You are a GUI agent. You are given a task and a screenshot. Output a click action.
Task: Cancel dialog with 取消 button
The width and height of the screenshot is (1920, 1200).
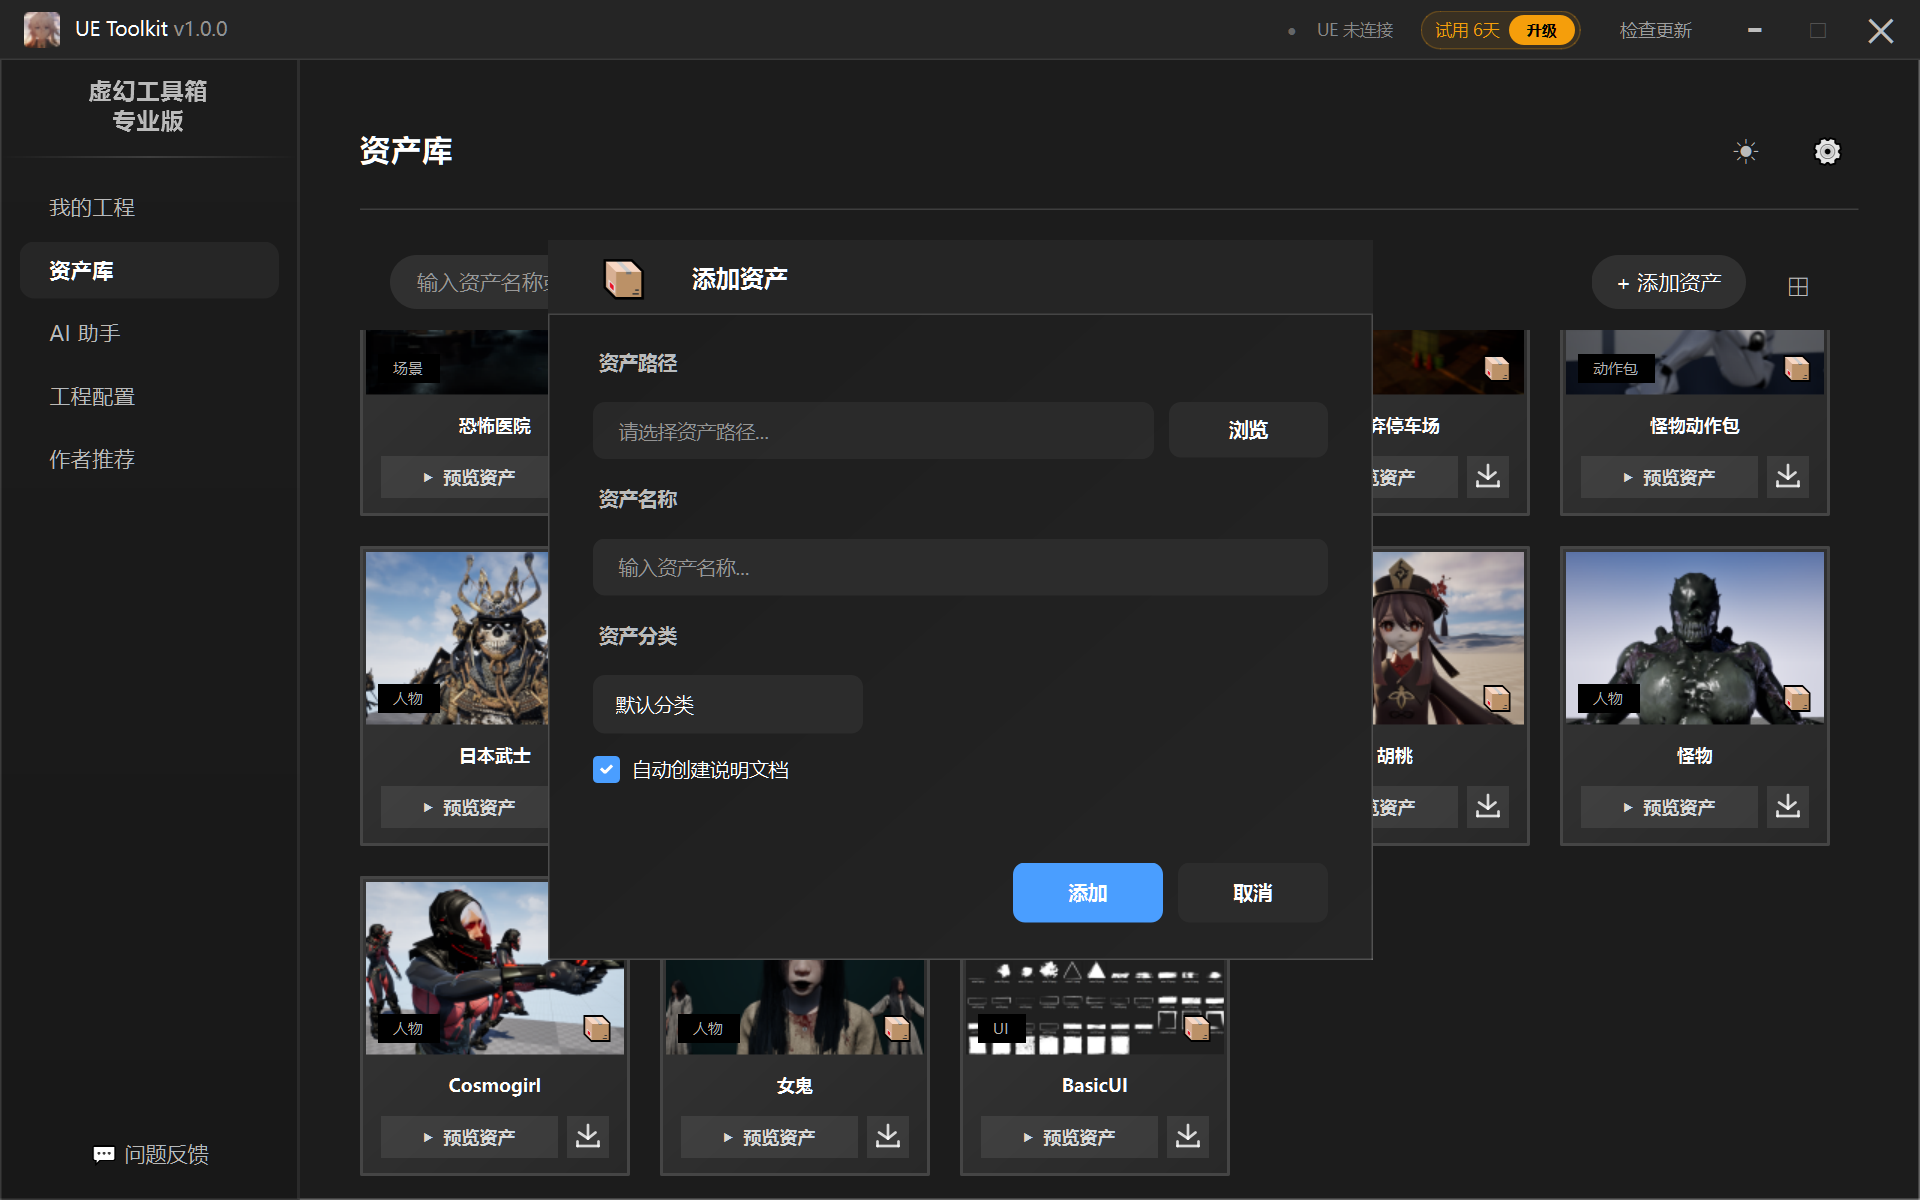(1252, 893)
